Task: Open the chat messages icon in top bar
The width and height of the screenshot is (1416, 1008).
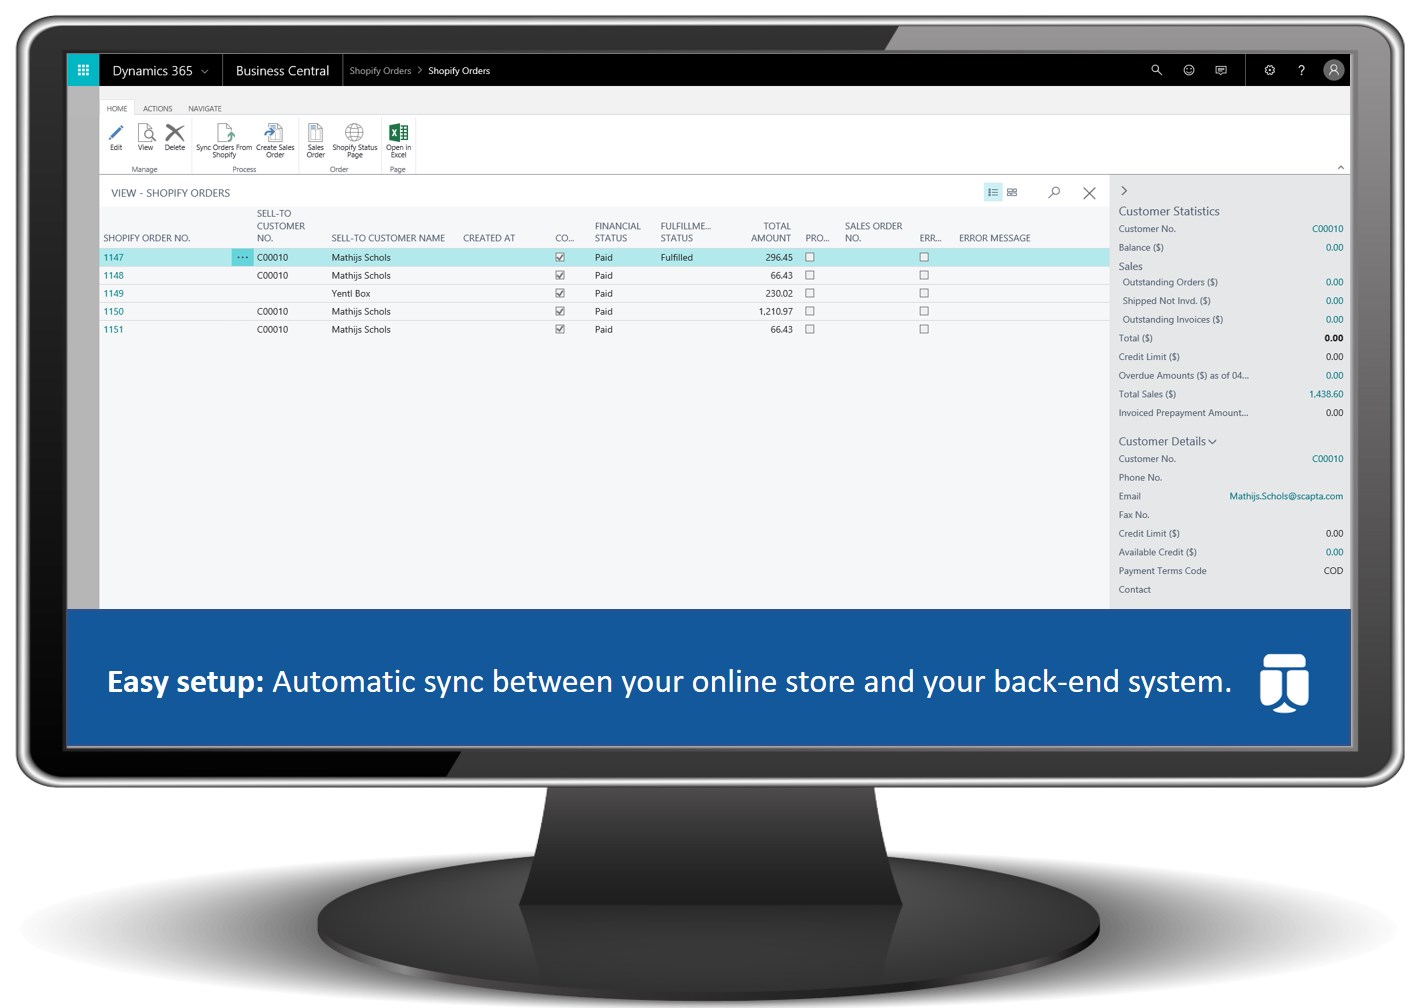Action: tap(1221, 70)
